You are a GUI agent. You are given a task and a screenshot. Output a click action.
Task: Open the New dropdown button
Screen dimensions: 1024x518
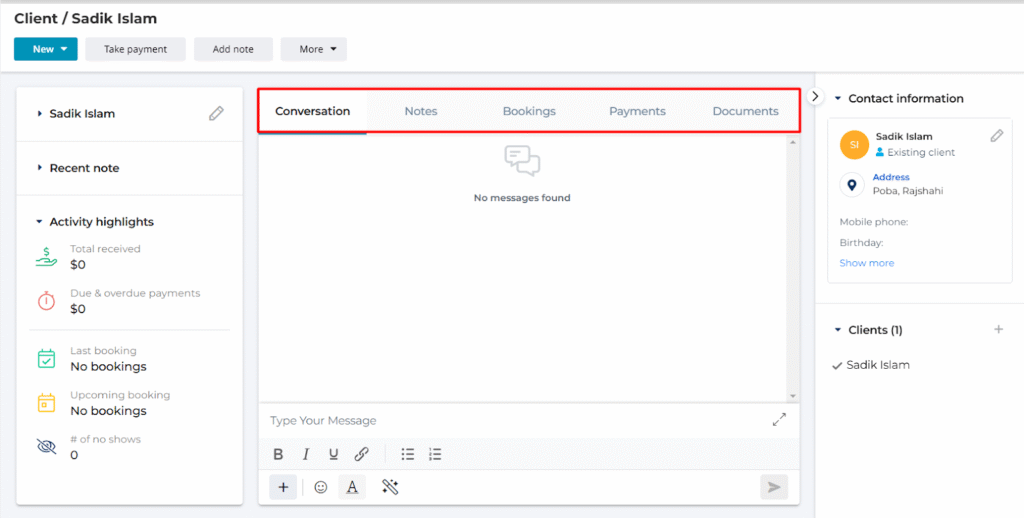[46, 49]
